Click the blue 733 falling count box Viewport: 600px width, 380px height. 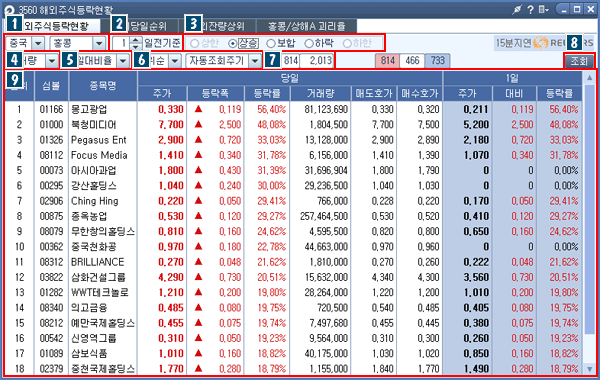(437, 60)
